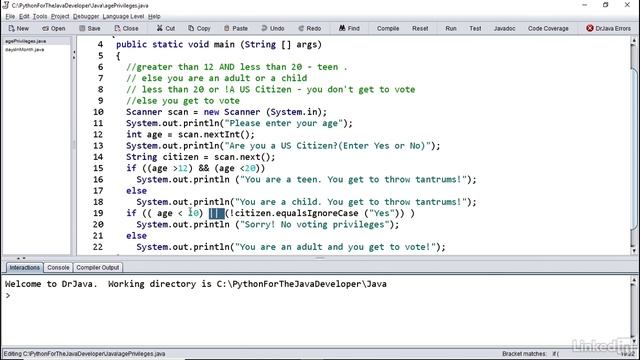
Task: Open the Tools menu
Action: [x=40, y=16]
